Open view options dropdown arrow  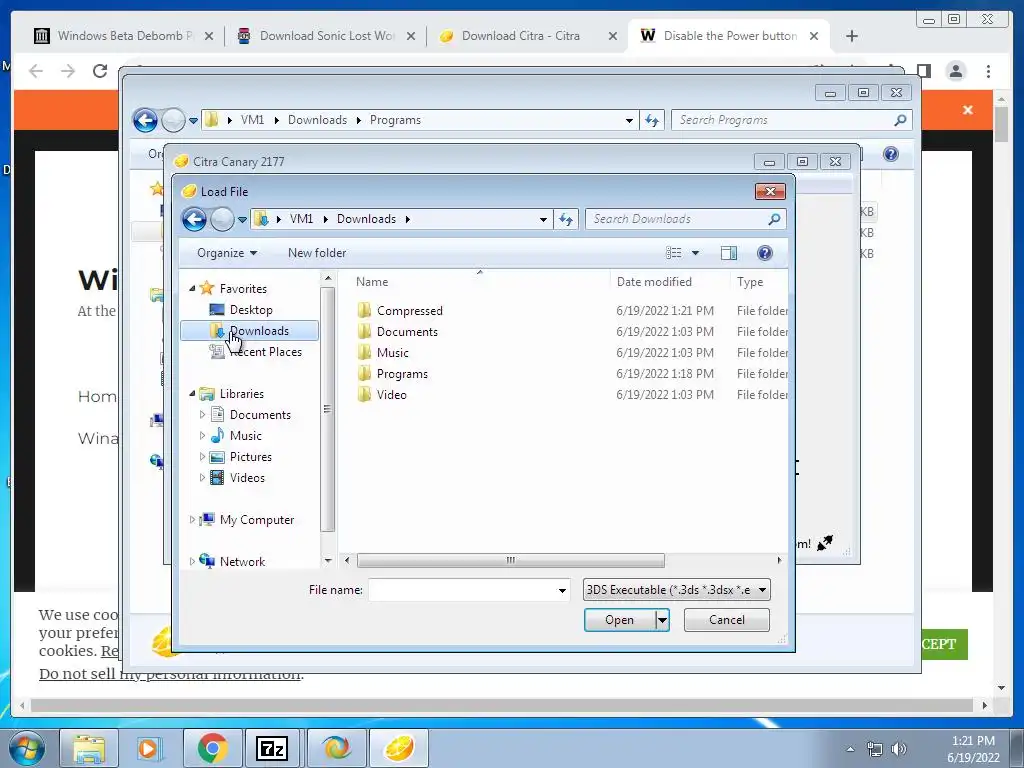(x=696, y=253)
